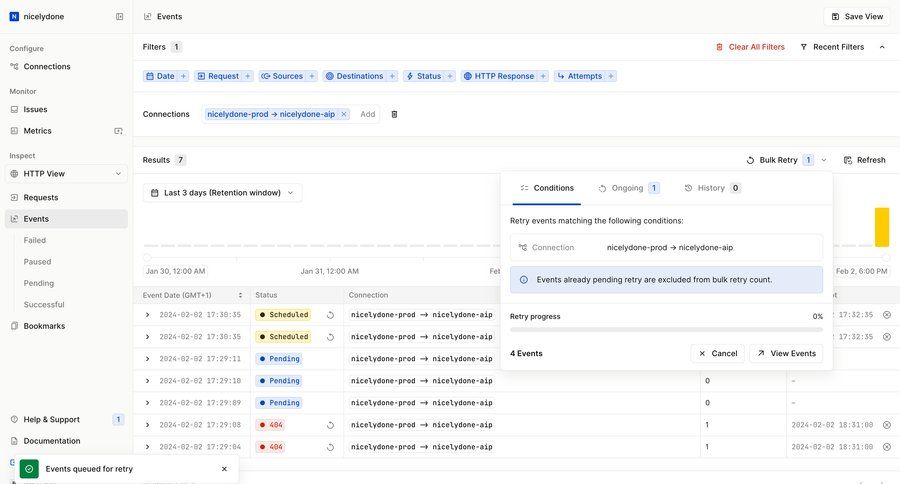Dismiss the 'Events queued for retry' toast
This screenshot has width=900, height=484.
click(x=224, y=469)
